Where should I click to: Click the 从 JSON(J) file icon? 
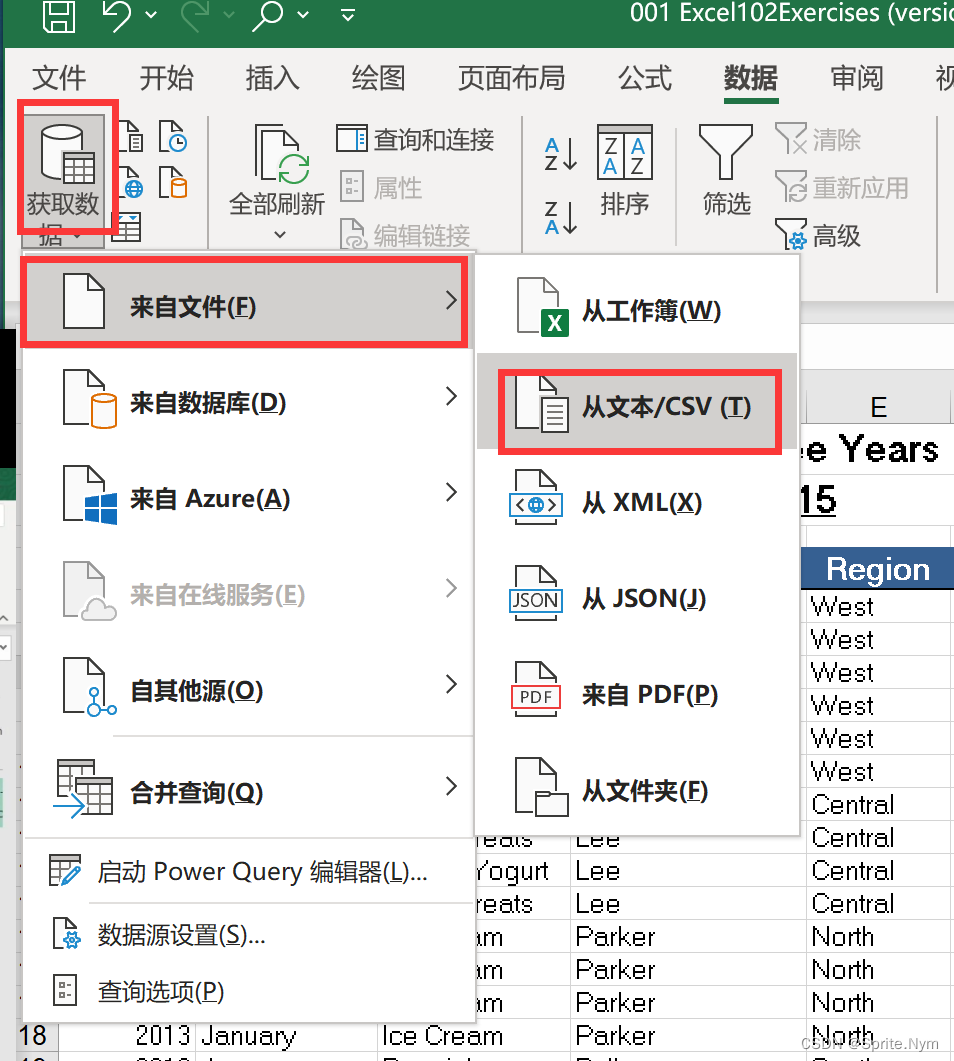(535, 593)
